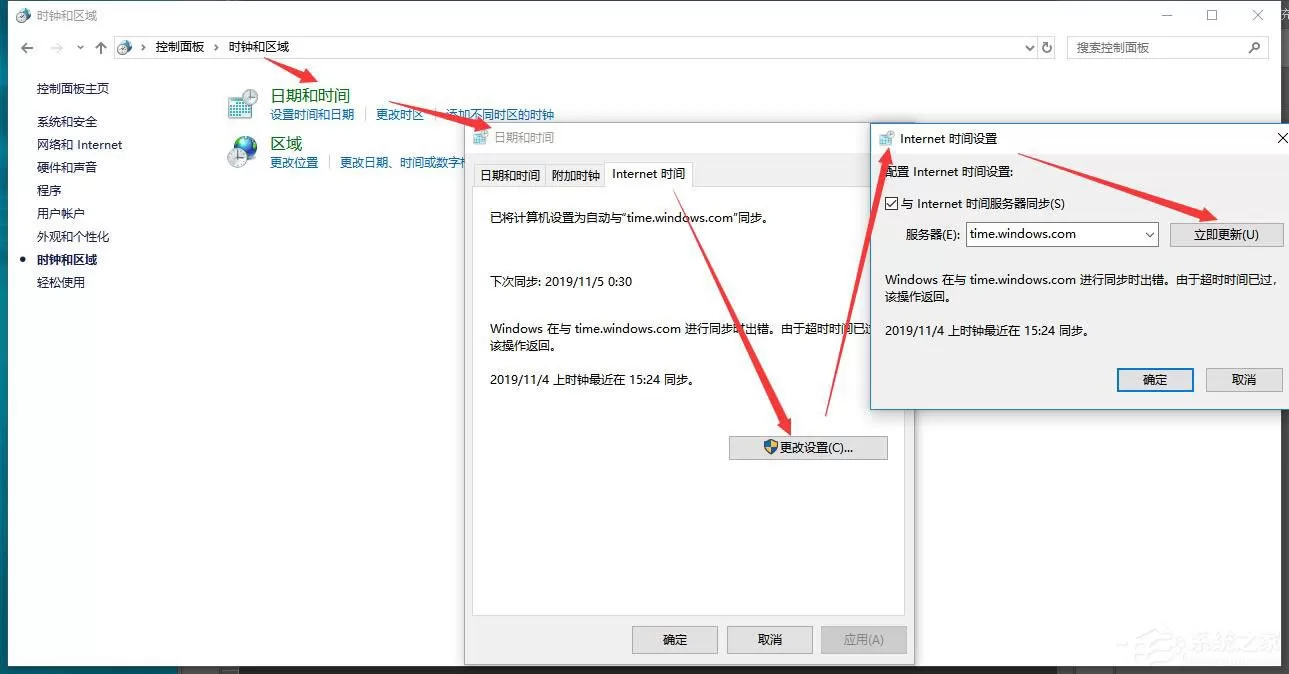The width and height of the screenshot is (1289, 674).
Task: Toggle sync with Internet time server checkbox
Action: click(x=892, y=203)
